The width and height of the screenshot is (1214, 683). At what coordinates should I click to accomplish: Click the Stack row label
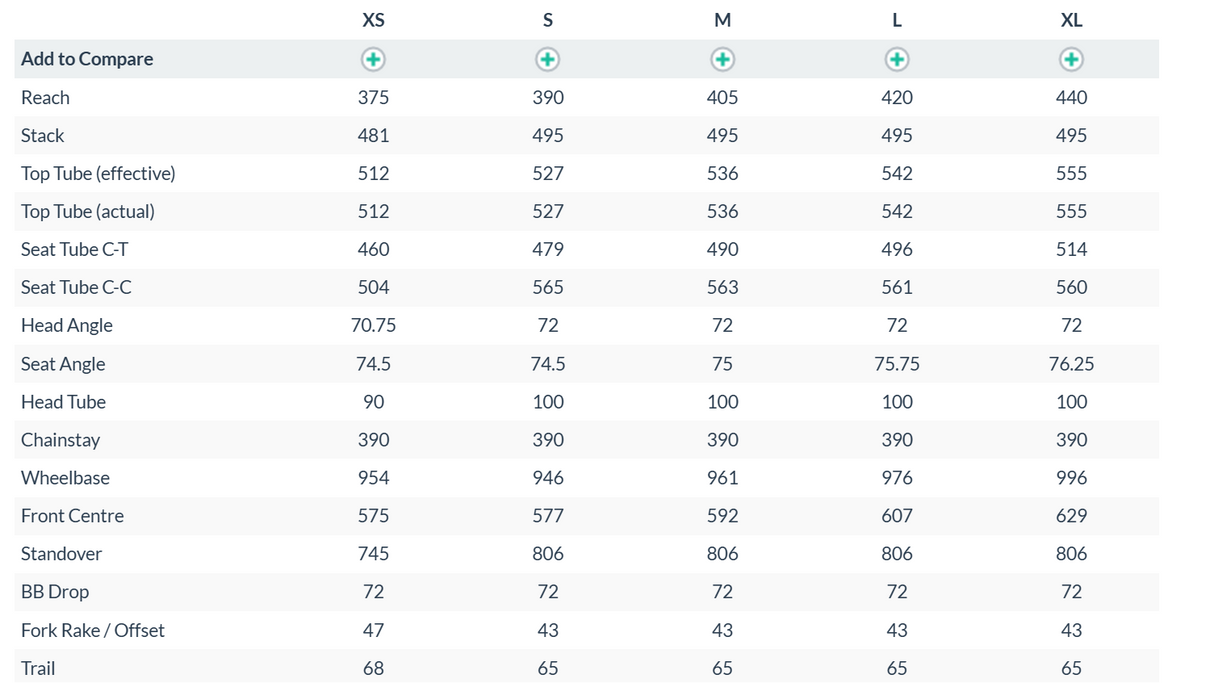coord(42,135)
